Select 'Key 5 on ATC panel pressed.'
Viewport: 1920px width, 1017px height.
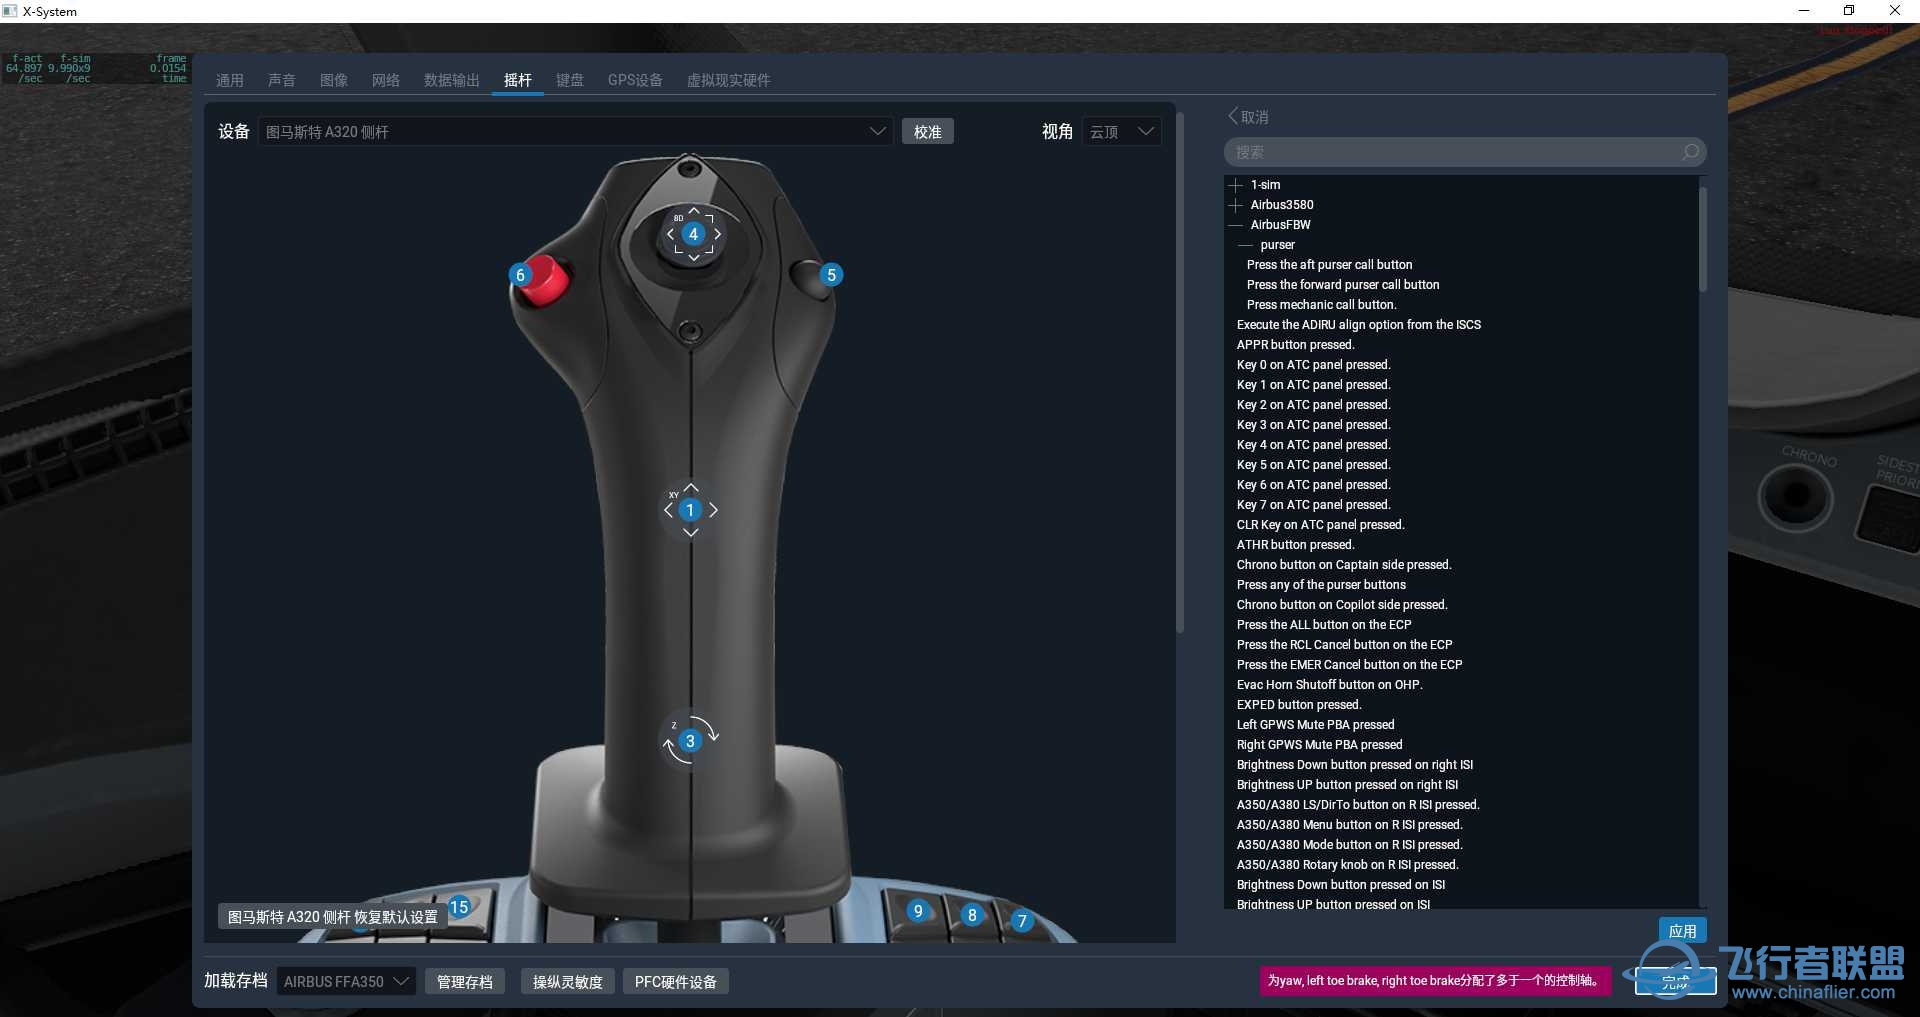click(x=1313, y=465)
